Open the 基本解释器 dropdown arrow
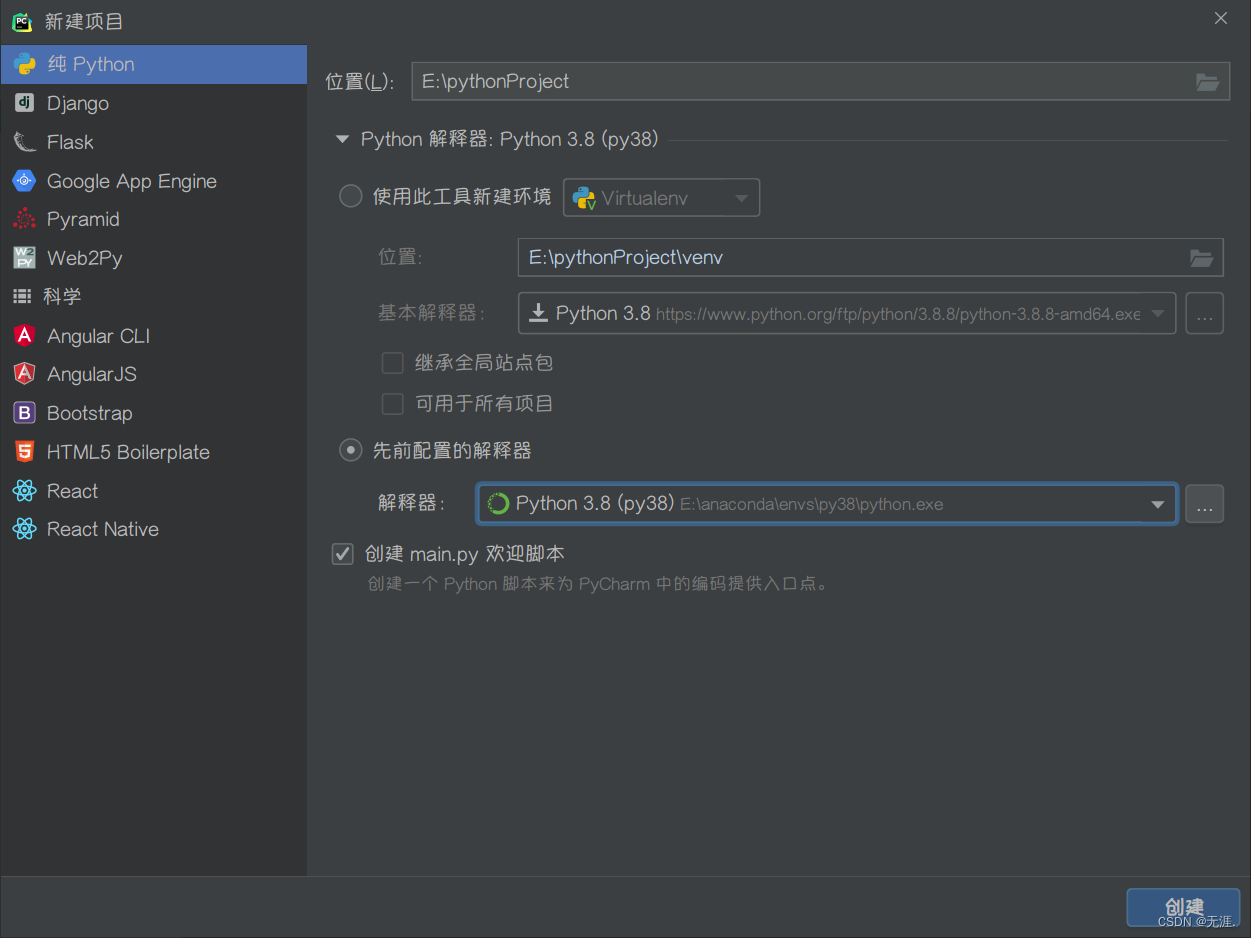The width and height of the screenshot is (1251, 938). tap(1158, 314)
